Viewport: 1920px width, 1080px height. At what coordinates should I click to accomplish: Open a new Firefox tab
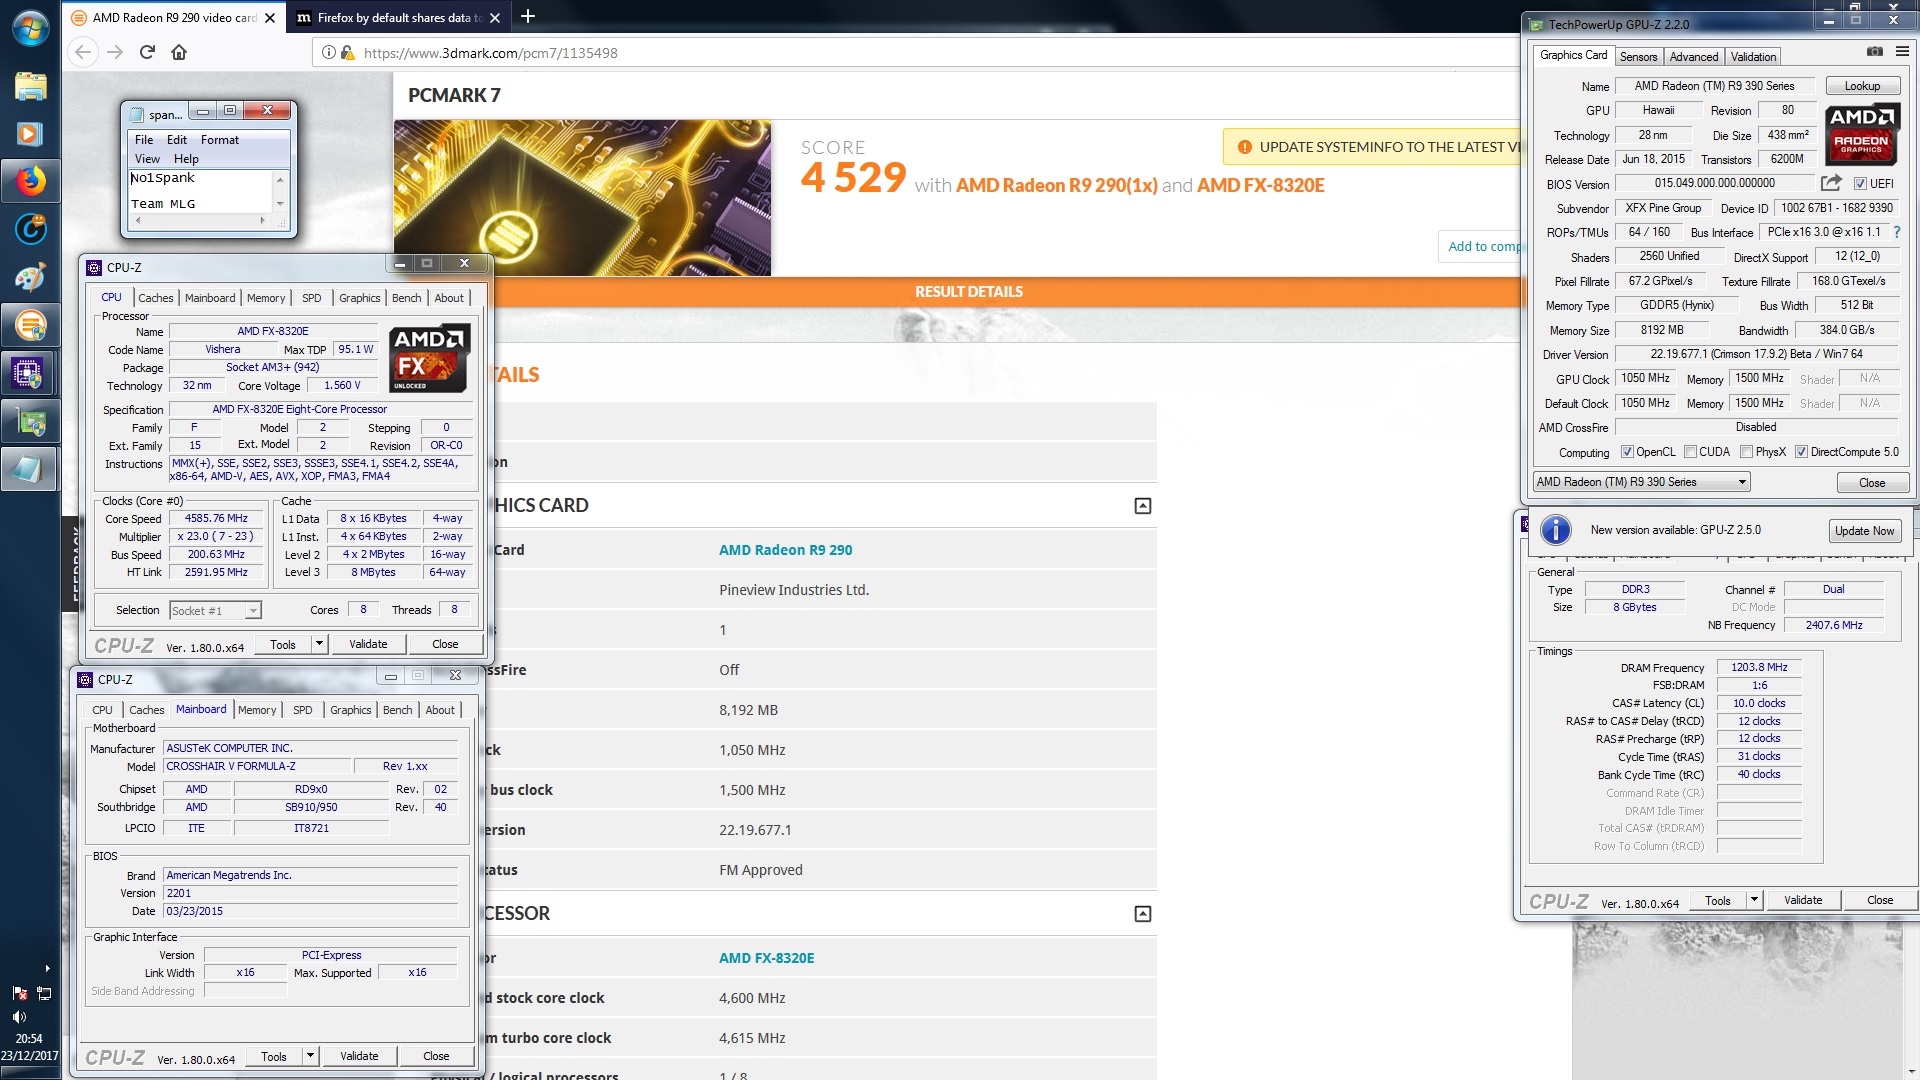(x=528, y=16)
